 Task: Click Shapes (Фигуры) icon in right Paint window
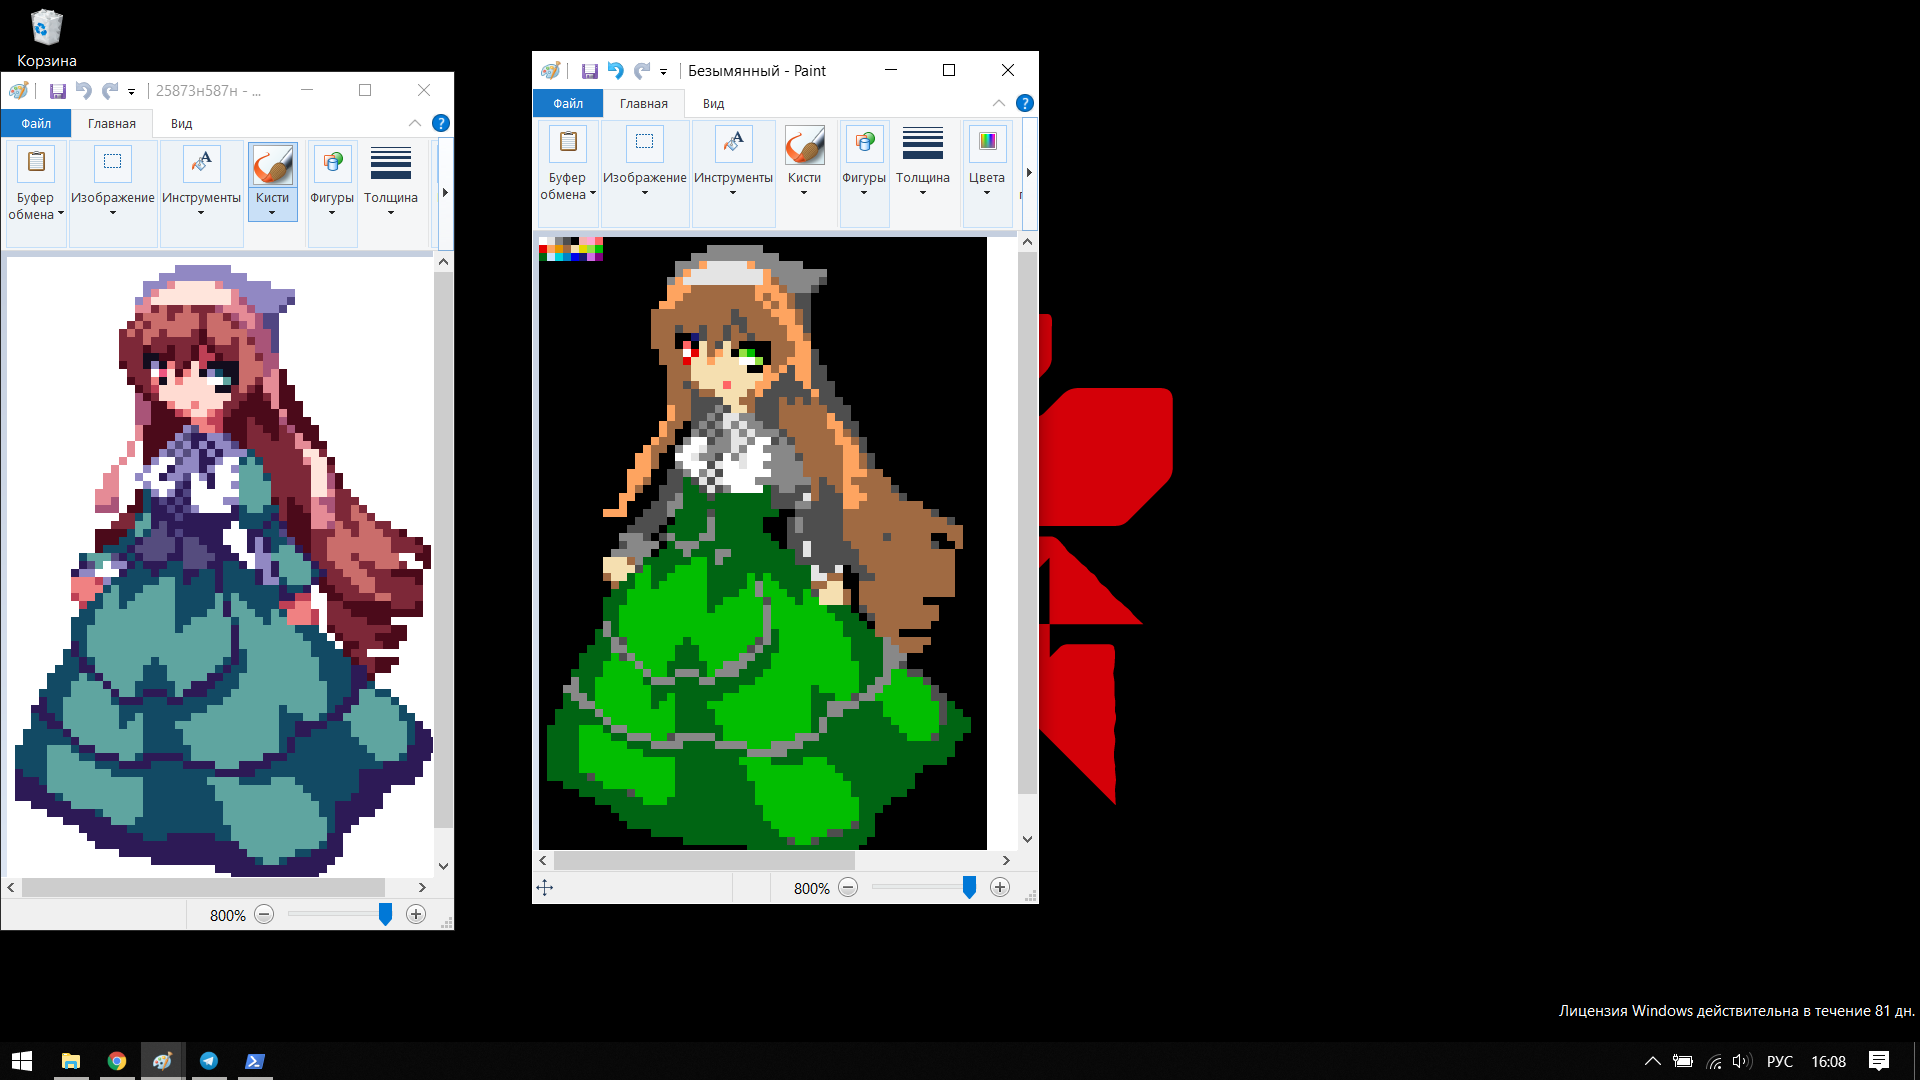[864, 143]
